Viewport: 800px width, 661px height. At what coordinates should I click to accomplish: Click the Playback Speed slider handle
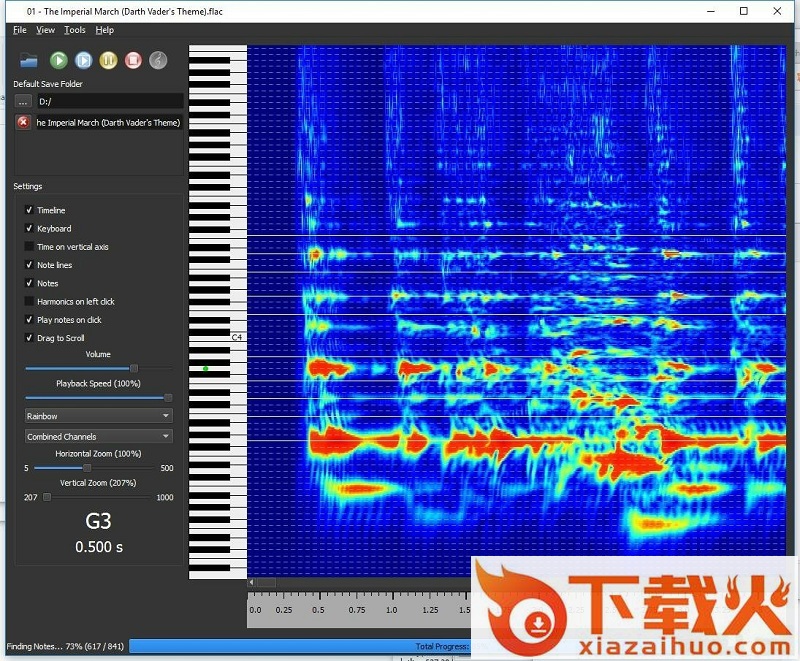[x=168, y=397]
